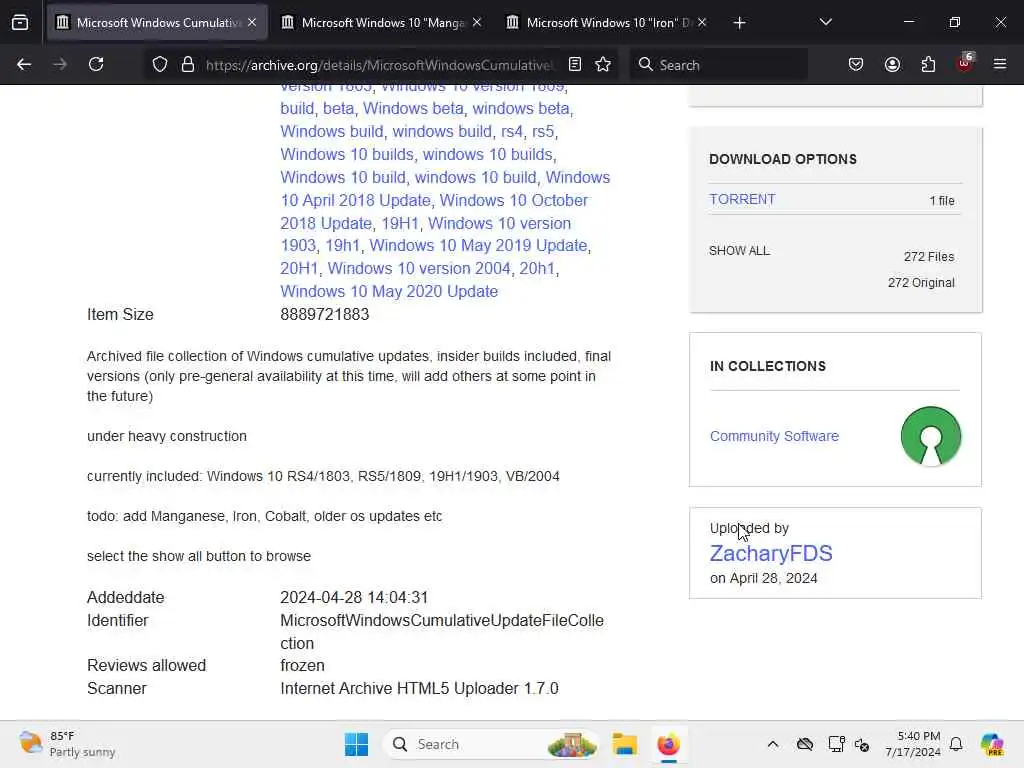Select item size value 8889721883
This screenshot has height=768, width=1024.
tap(325, 314)
